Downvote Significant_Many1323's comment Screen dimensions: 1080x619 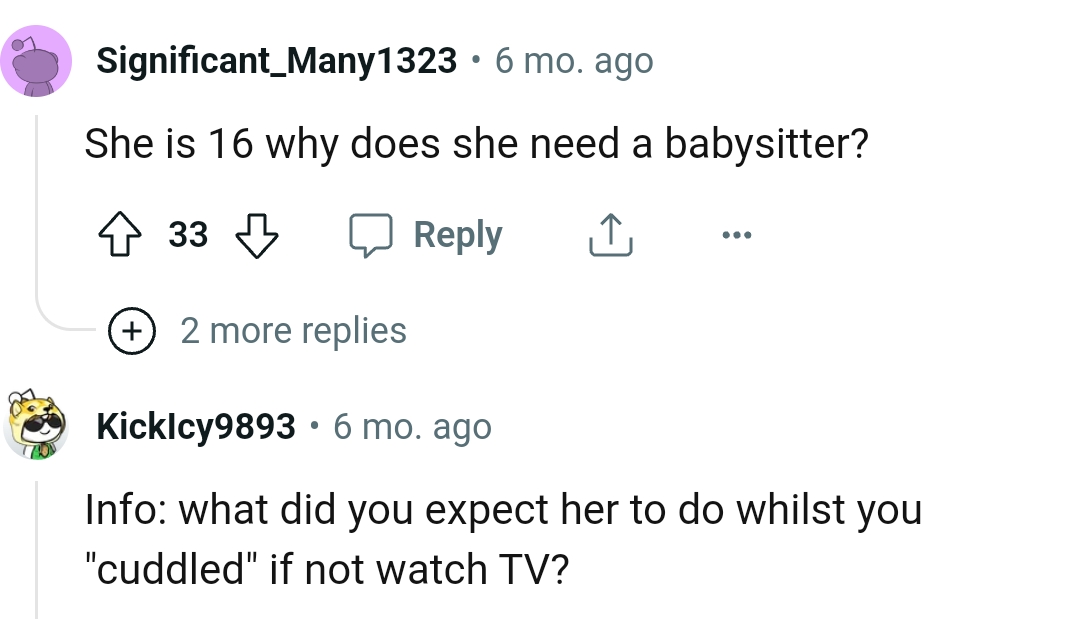(257, 236)
